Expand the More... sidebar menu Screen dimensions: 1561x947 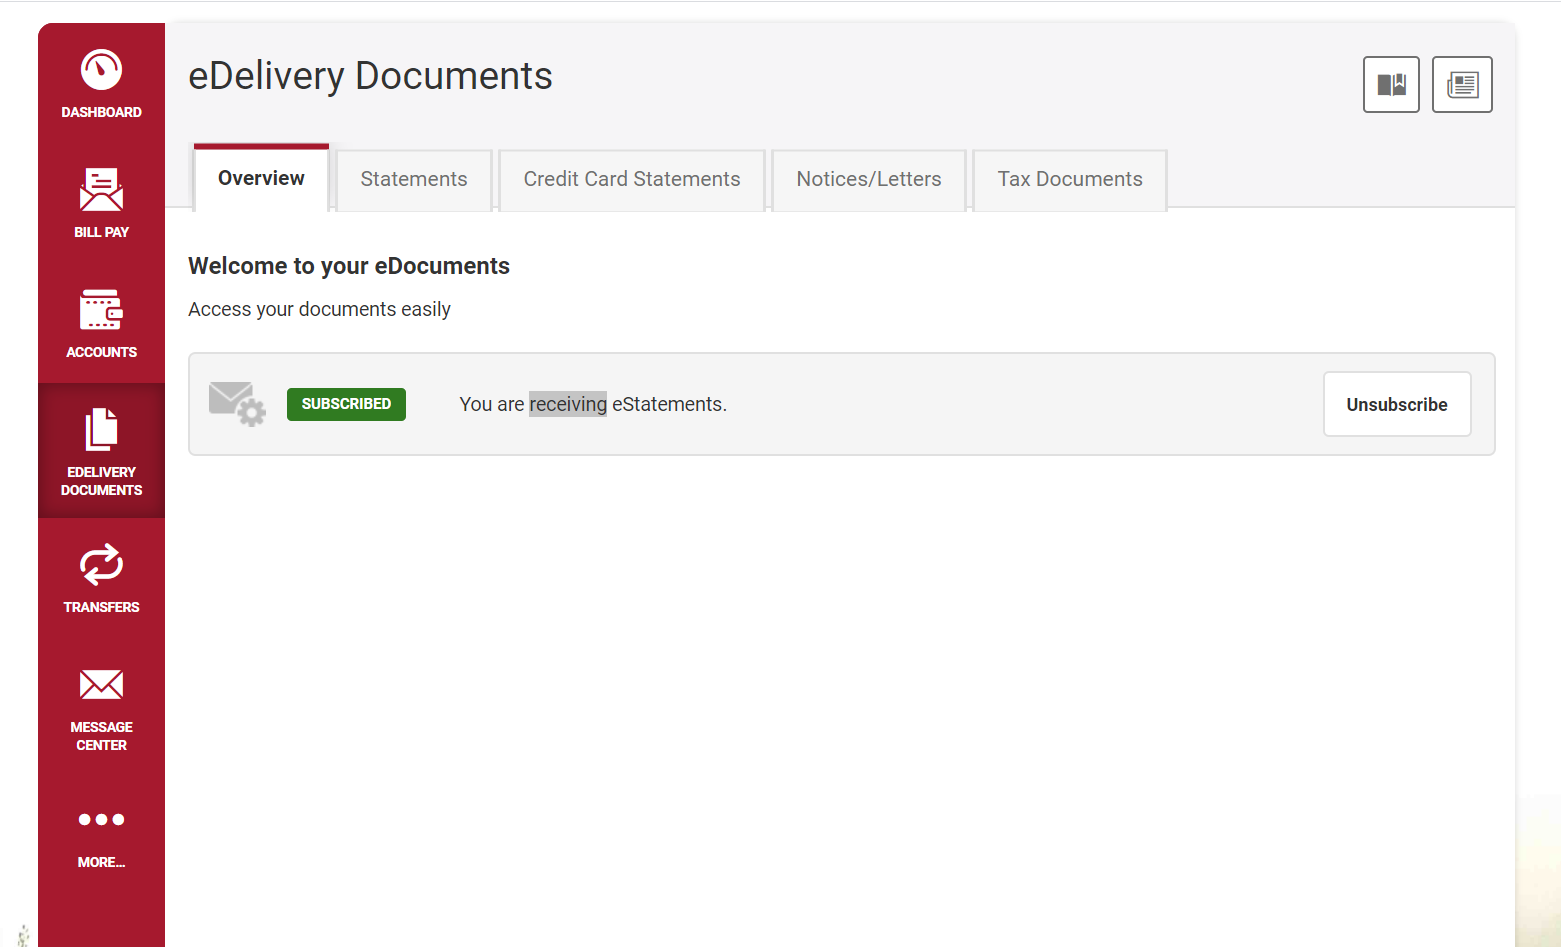click(x=101, y=820)
